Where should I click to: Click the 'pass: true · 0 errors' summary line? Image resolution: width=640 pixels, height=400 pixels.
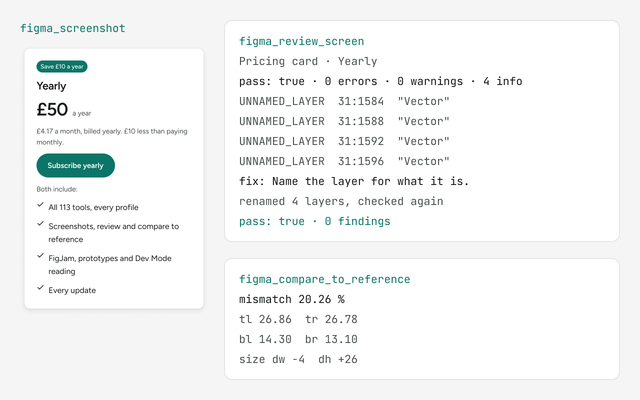coord(380,81)
